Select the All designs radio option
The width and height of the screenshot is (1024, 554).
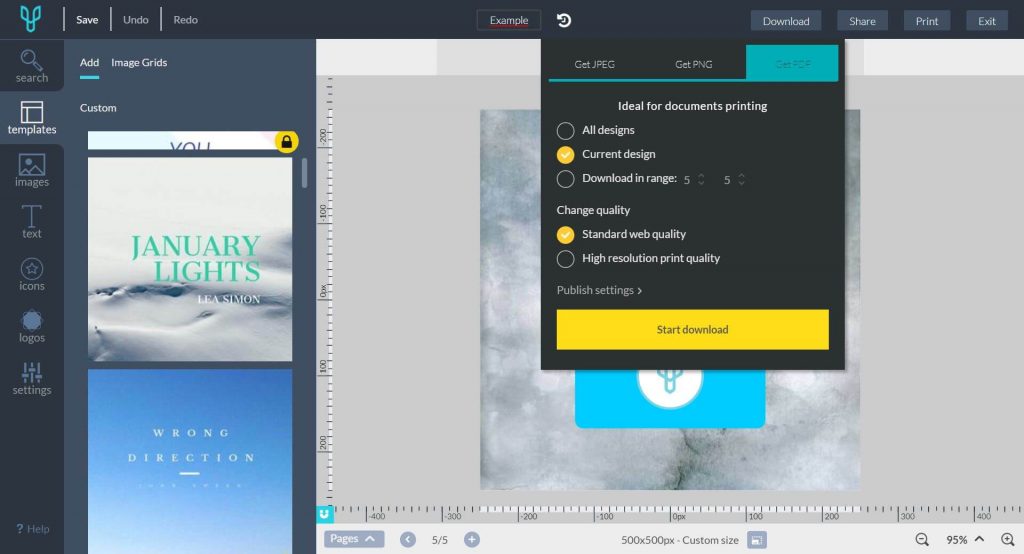click(565, 130)
